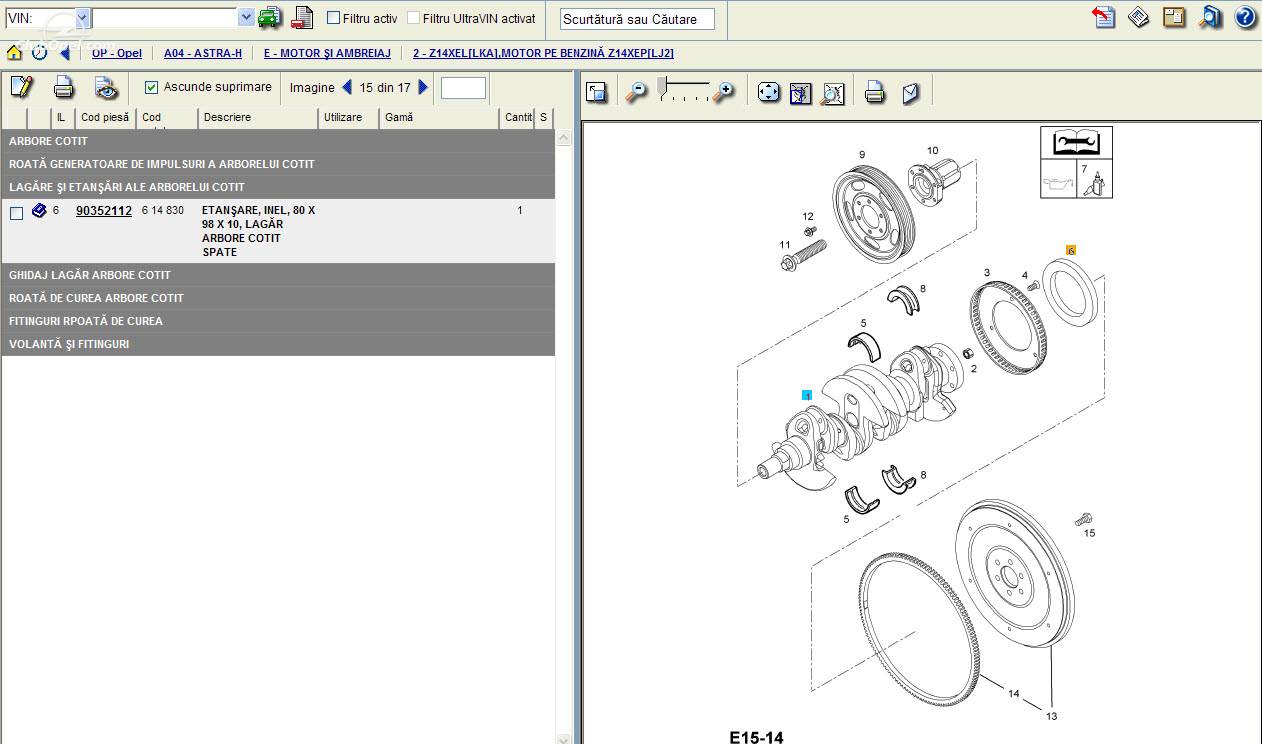Click the red car document icon

pos(302,17)
